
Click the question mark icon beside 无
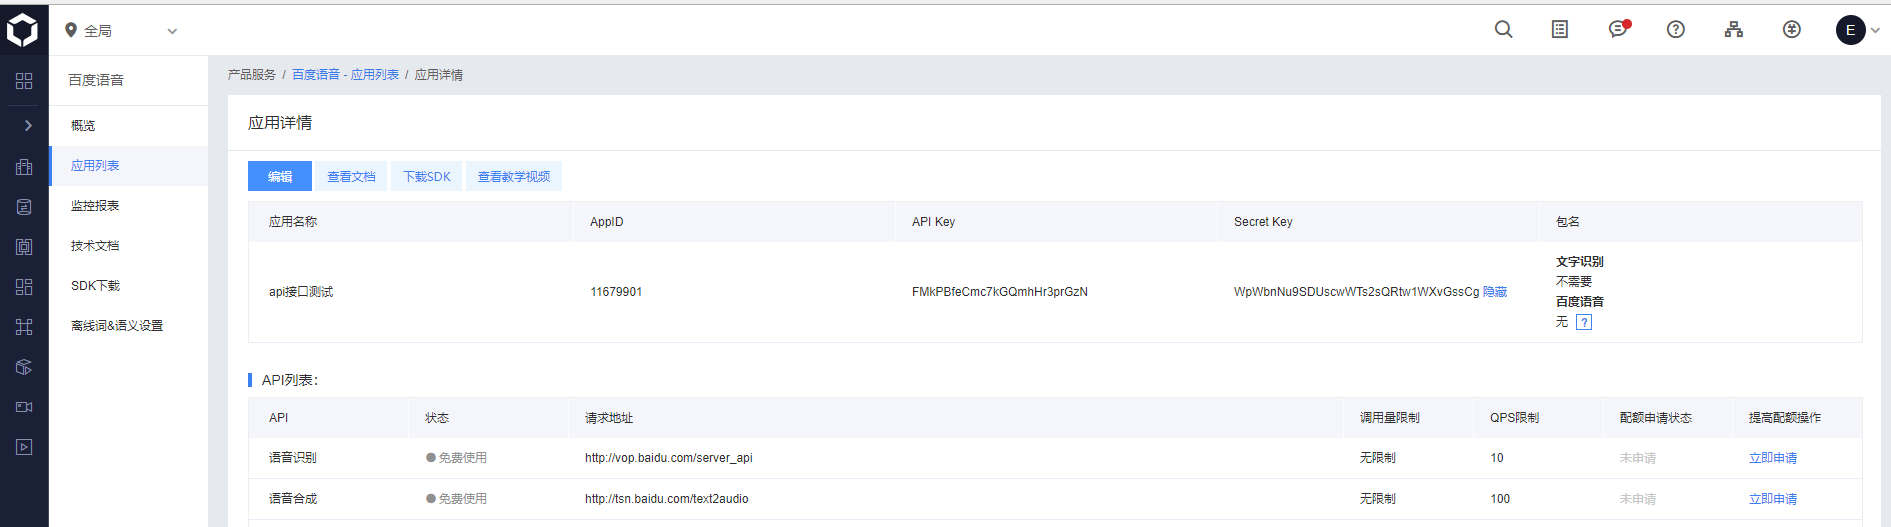(1584, 322)
